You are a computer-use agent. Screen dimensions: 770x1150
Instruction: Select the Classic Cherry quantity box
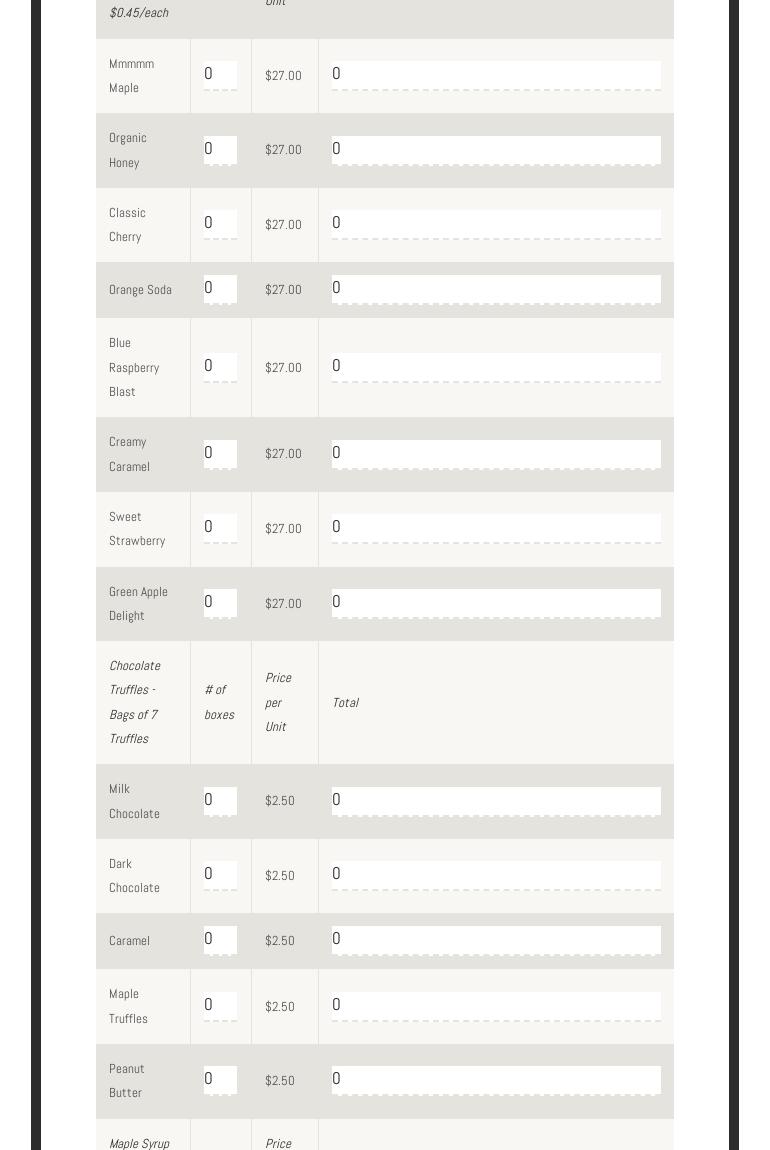[220, 224]
